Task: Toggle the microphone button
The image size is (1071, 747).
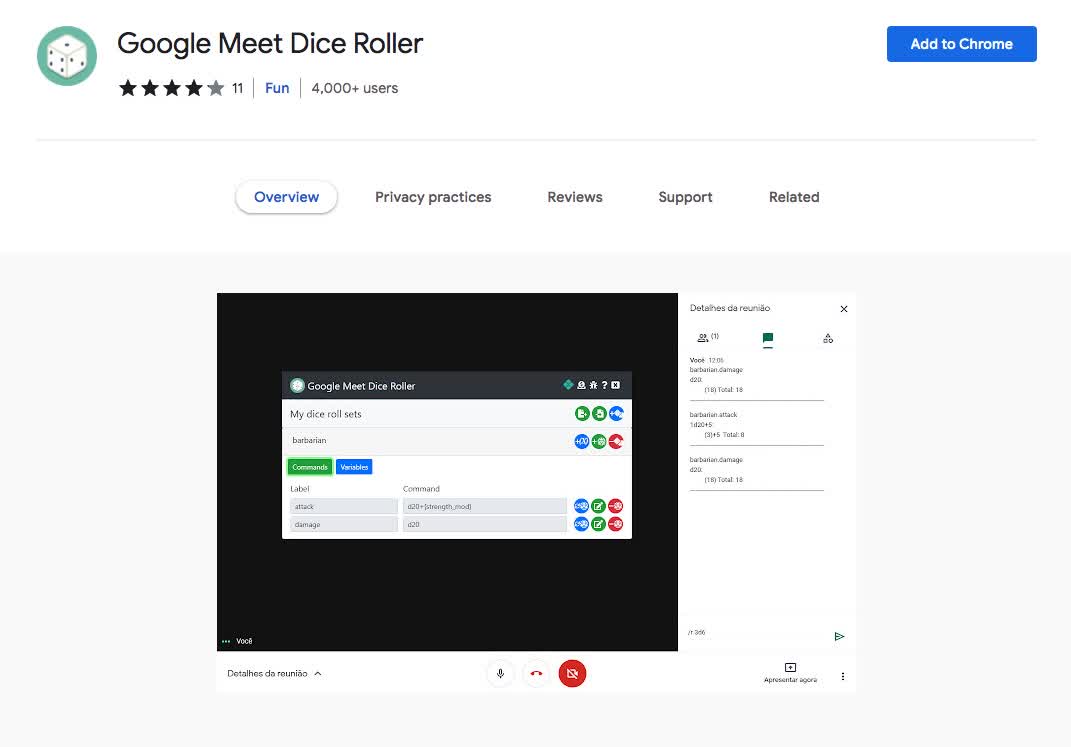Action: coord(500,673)
